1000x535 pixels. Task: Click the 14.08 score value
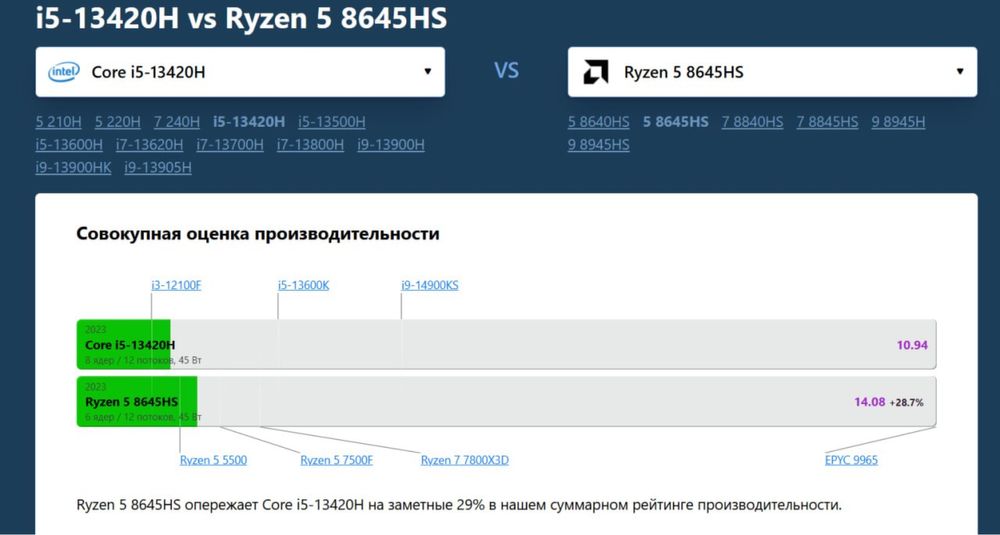(x=869, y=402)
